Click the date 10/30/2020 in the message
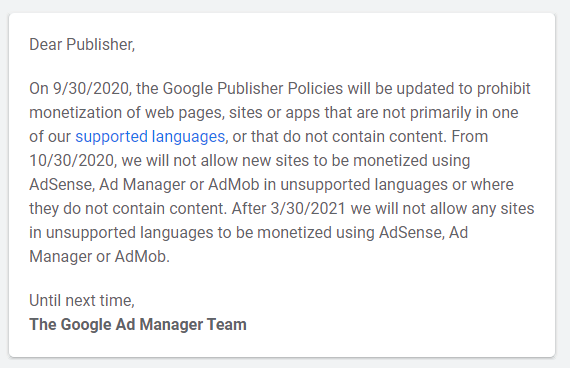Image resolution: width=570 pixels, height=368 pixels. 73,161
